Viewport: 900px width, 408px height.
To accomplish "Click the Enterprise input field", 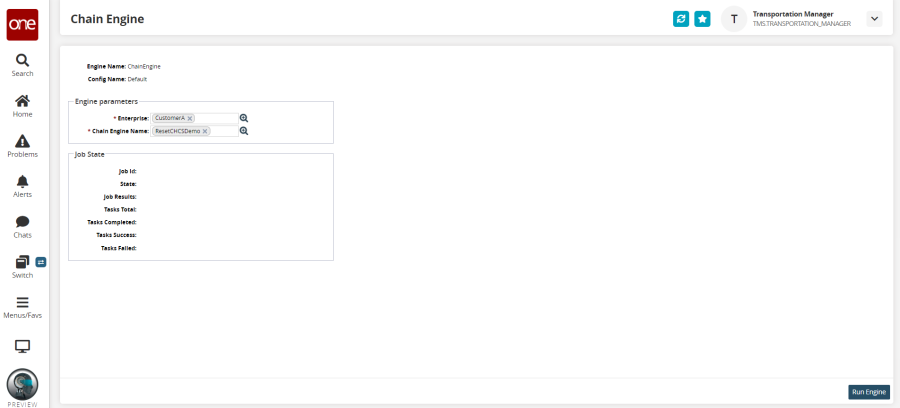I will click(216, 118).
